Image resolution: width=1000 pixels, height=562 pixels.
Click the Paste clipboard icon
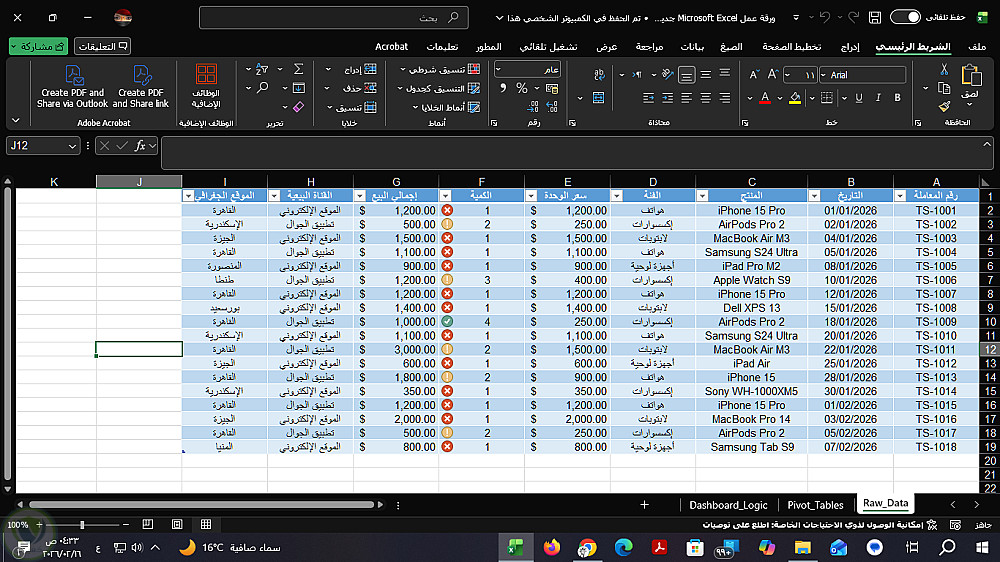coord(971,76)
